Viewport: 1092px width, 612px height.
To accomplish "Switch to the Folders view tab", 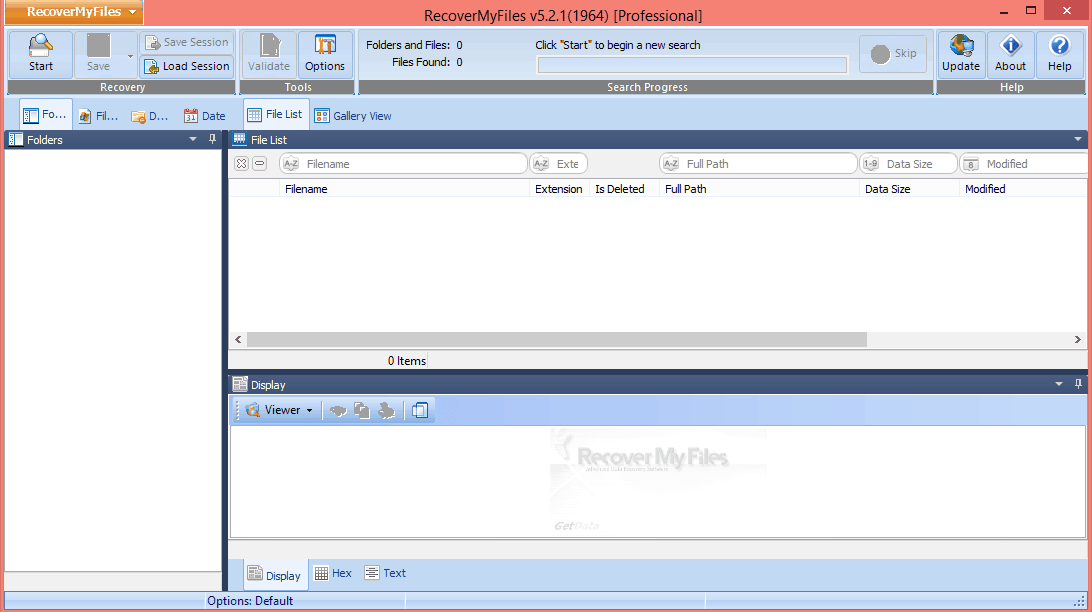I will 45,115.
